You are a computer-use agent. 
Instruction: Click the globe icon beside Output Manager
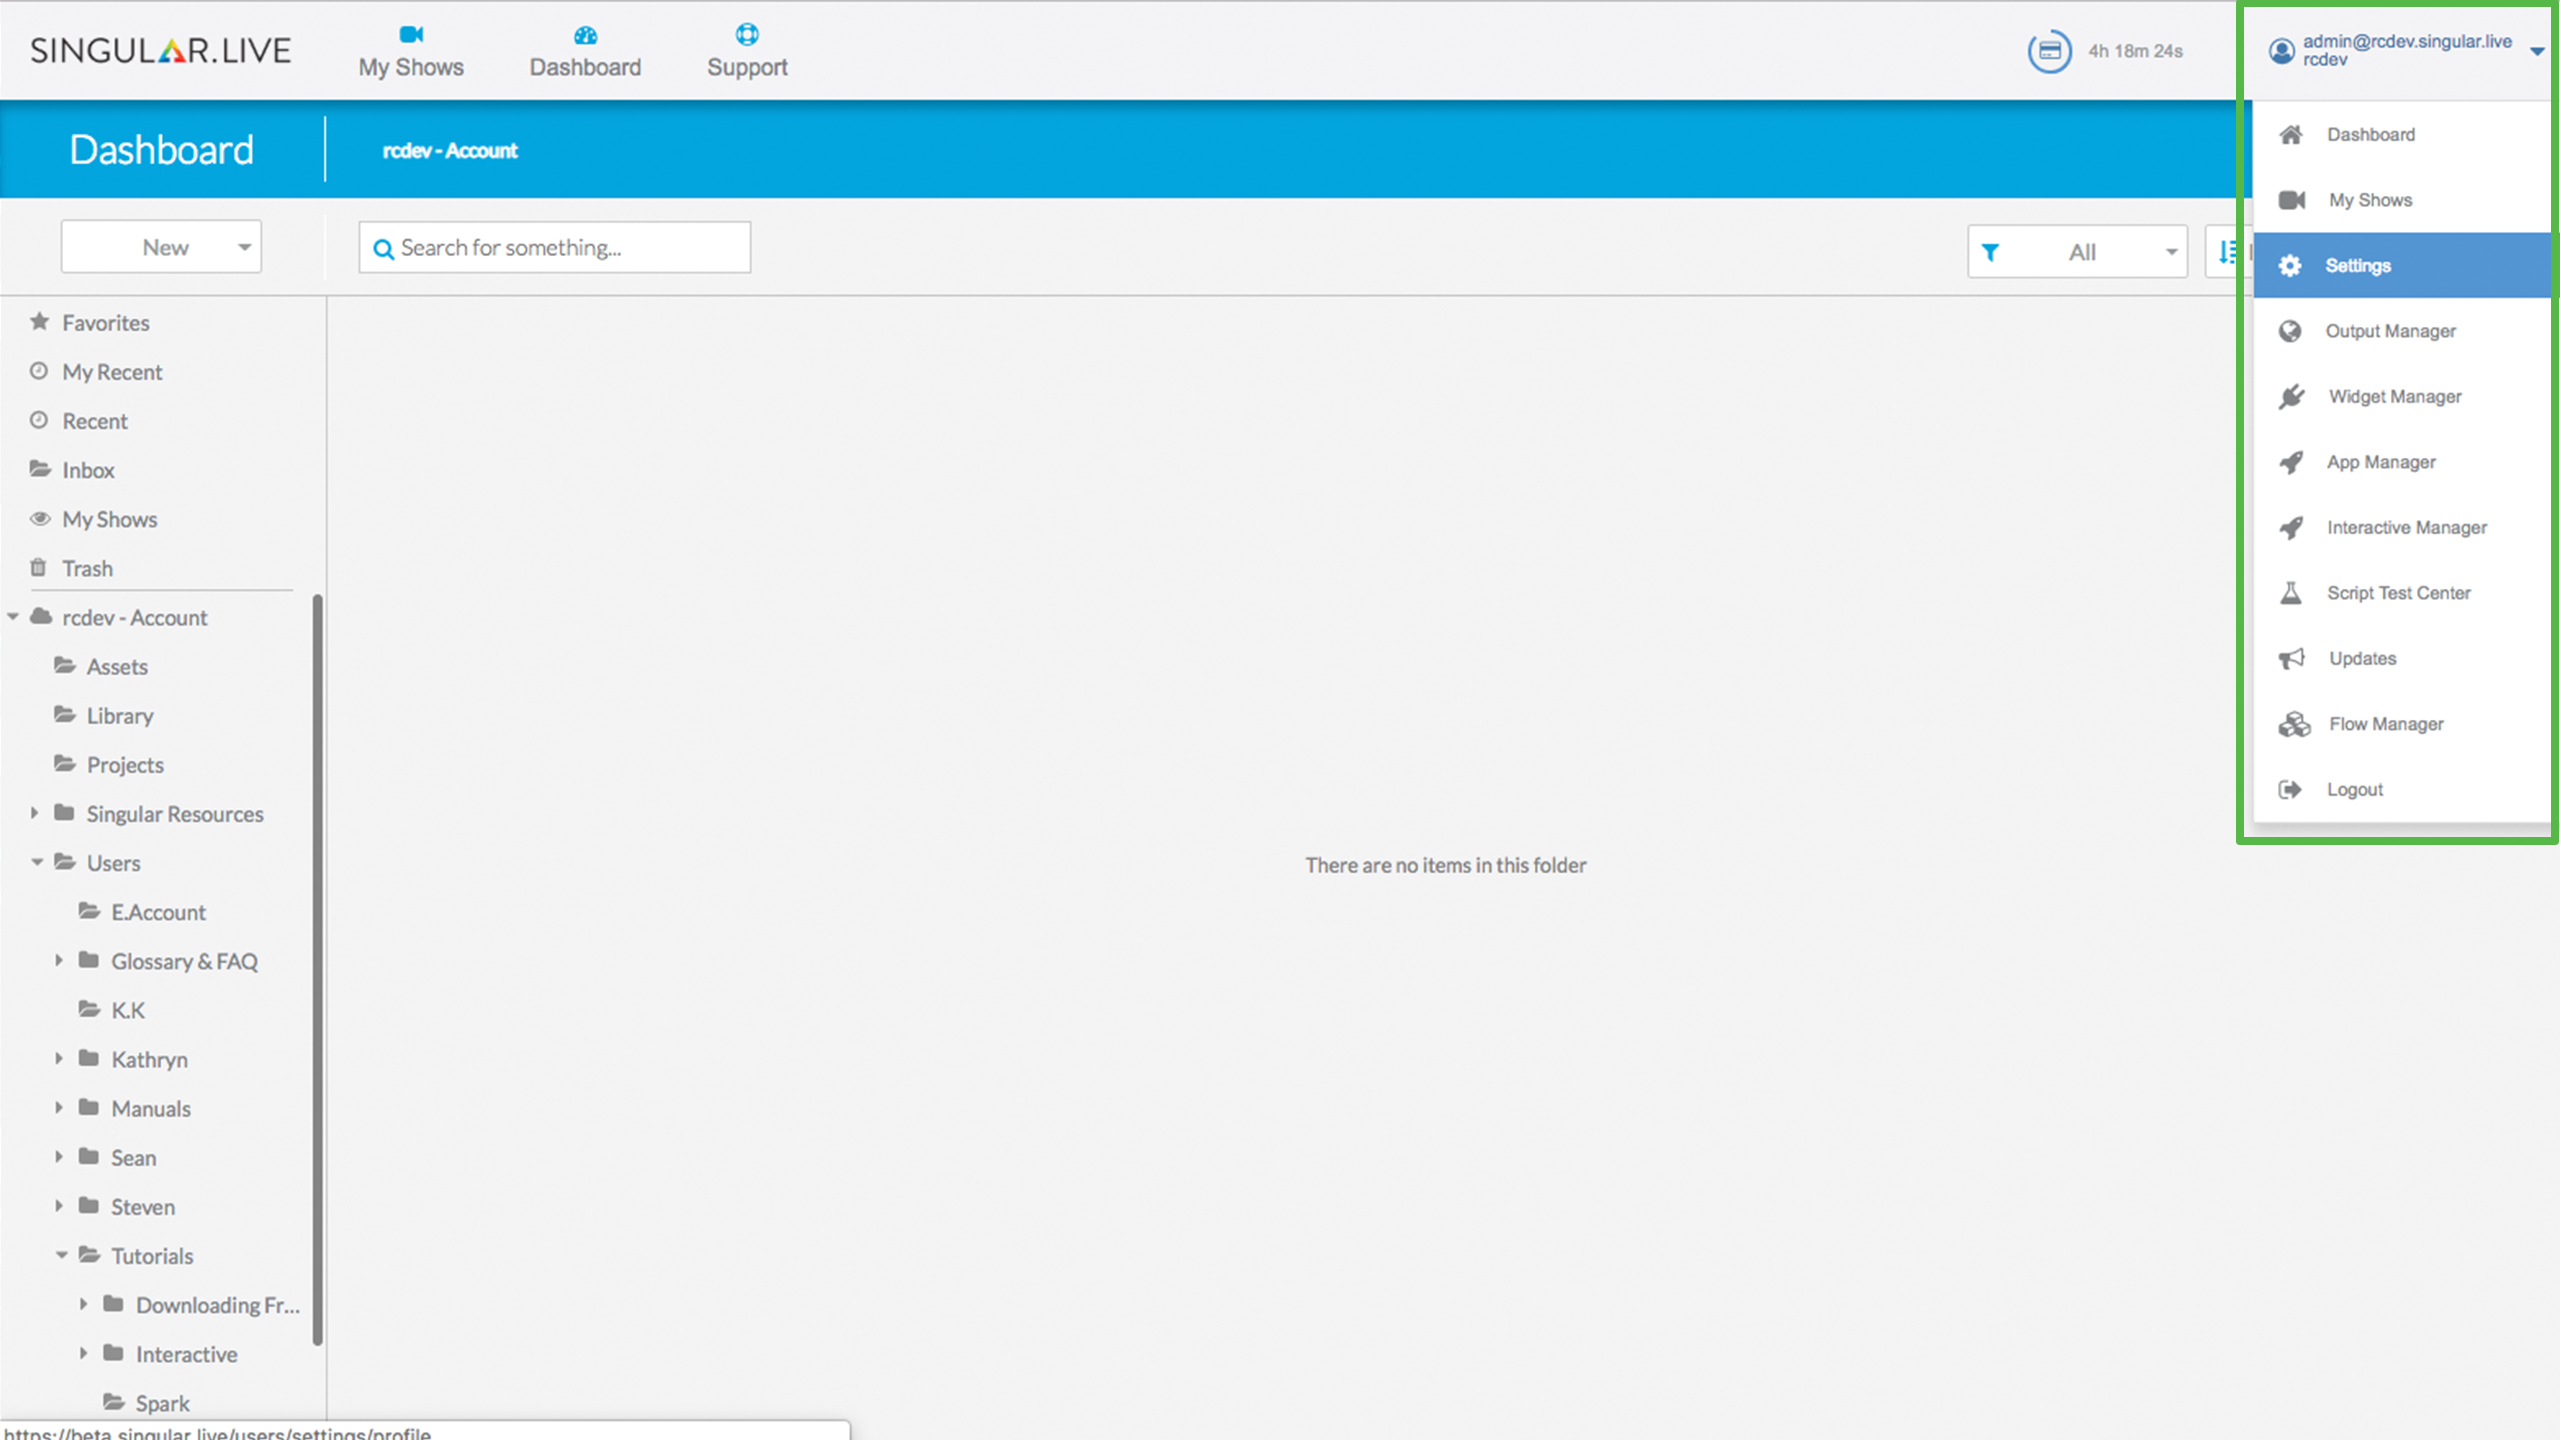point(2290,331)
